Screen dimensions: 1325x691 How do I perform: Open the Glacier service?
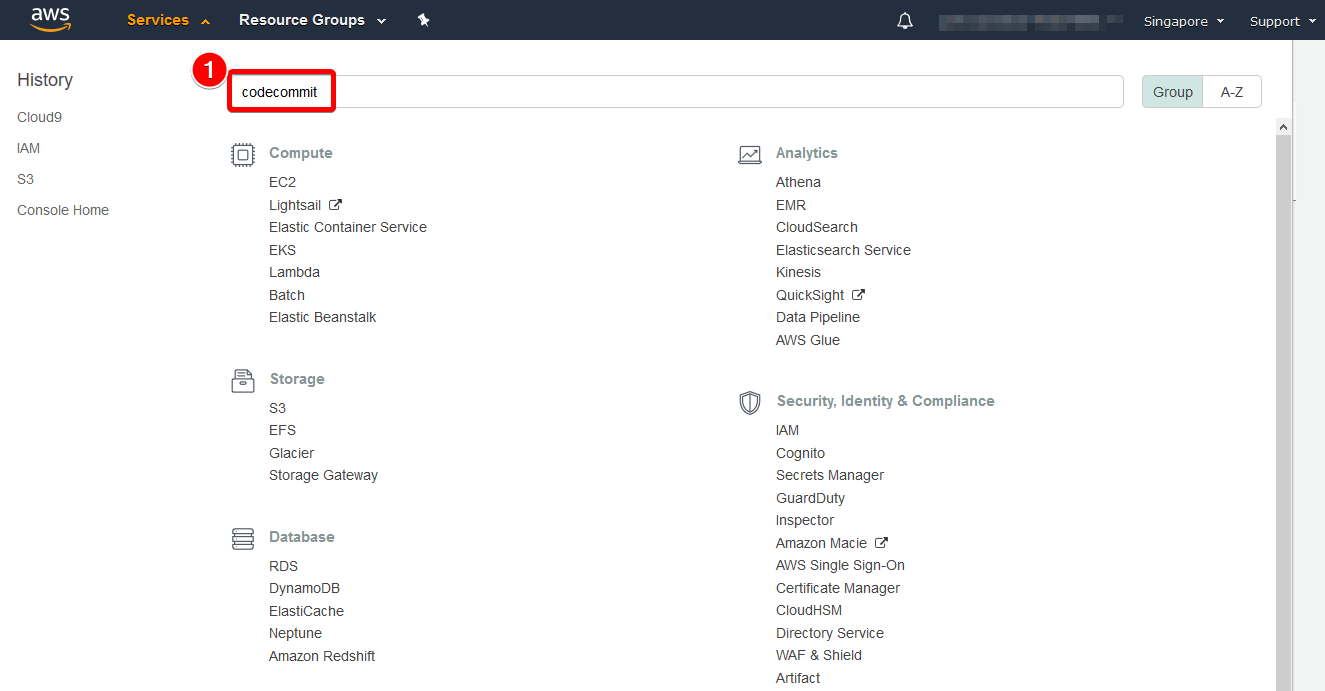click(291, 453)
